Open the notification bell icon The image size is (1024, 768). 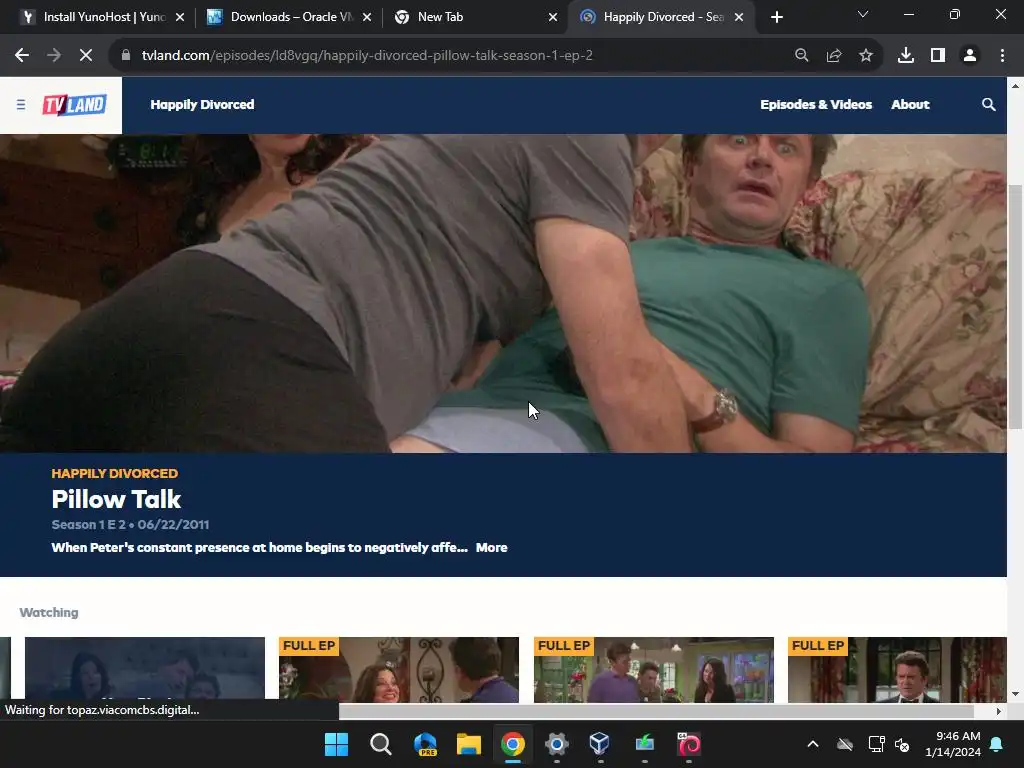coord(997,744)
